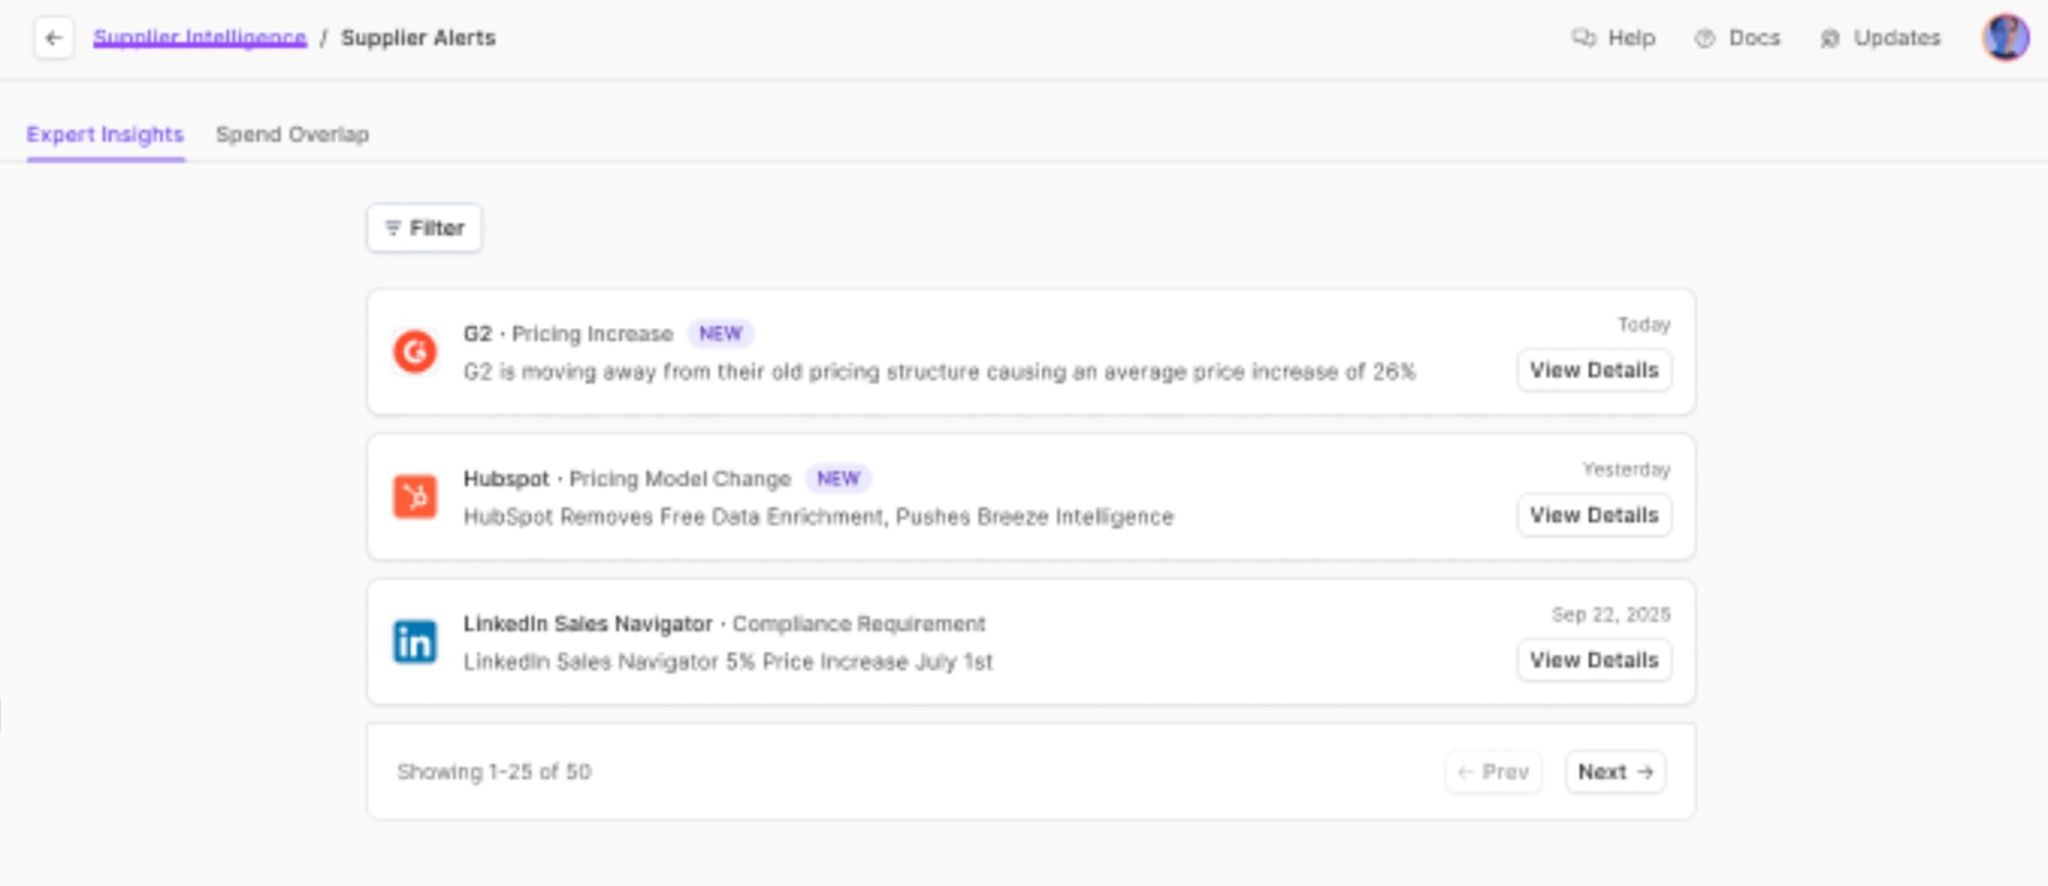
Task: Click the HubSpot logo icon
Action: (414, 497)
